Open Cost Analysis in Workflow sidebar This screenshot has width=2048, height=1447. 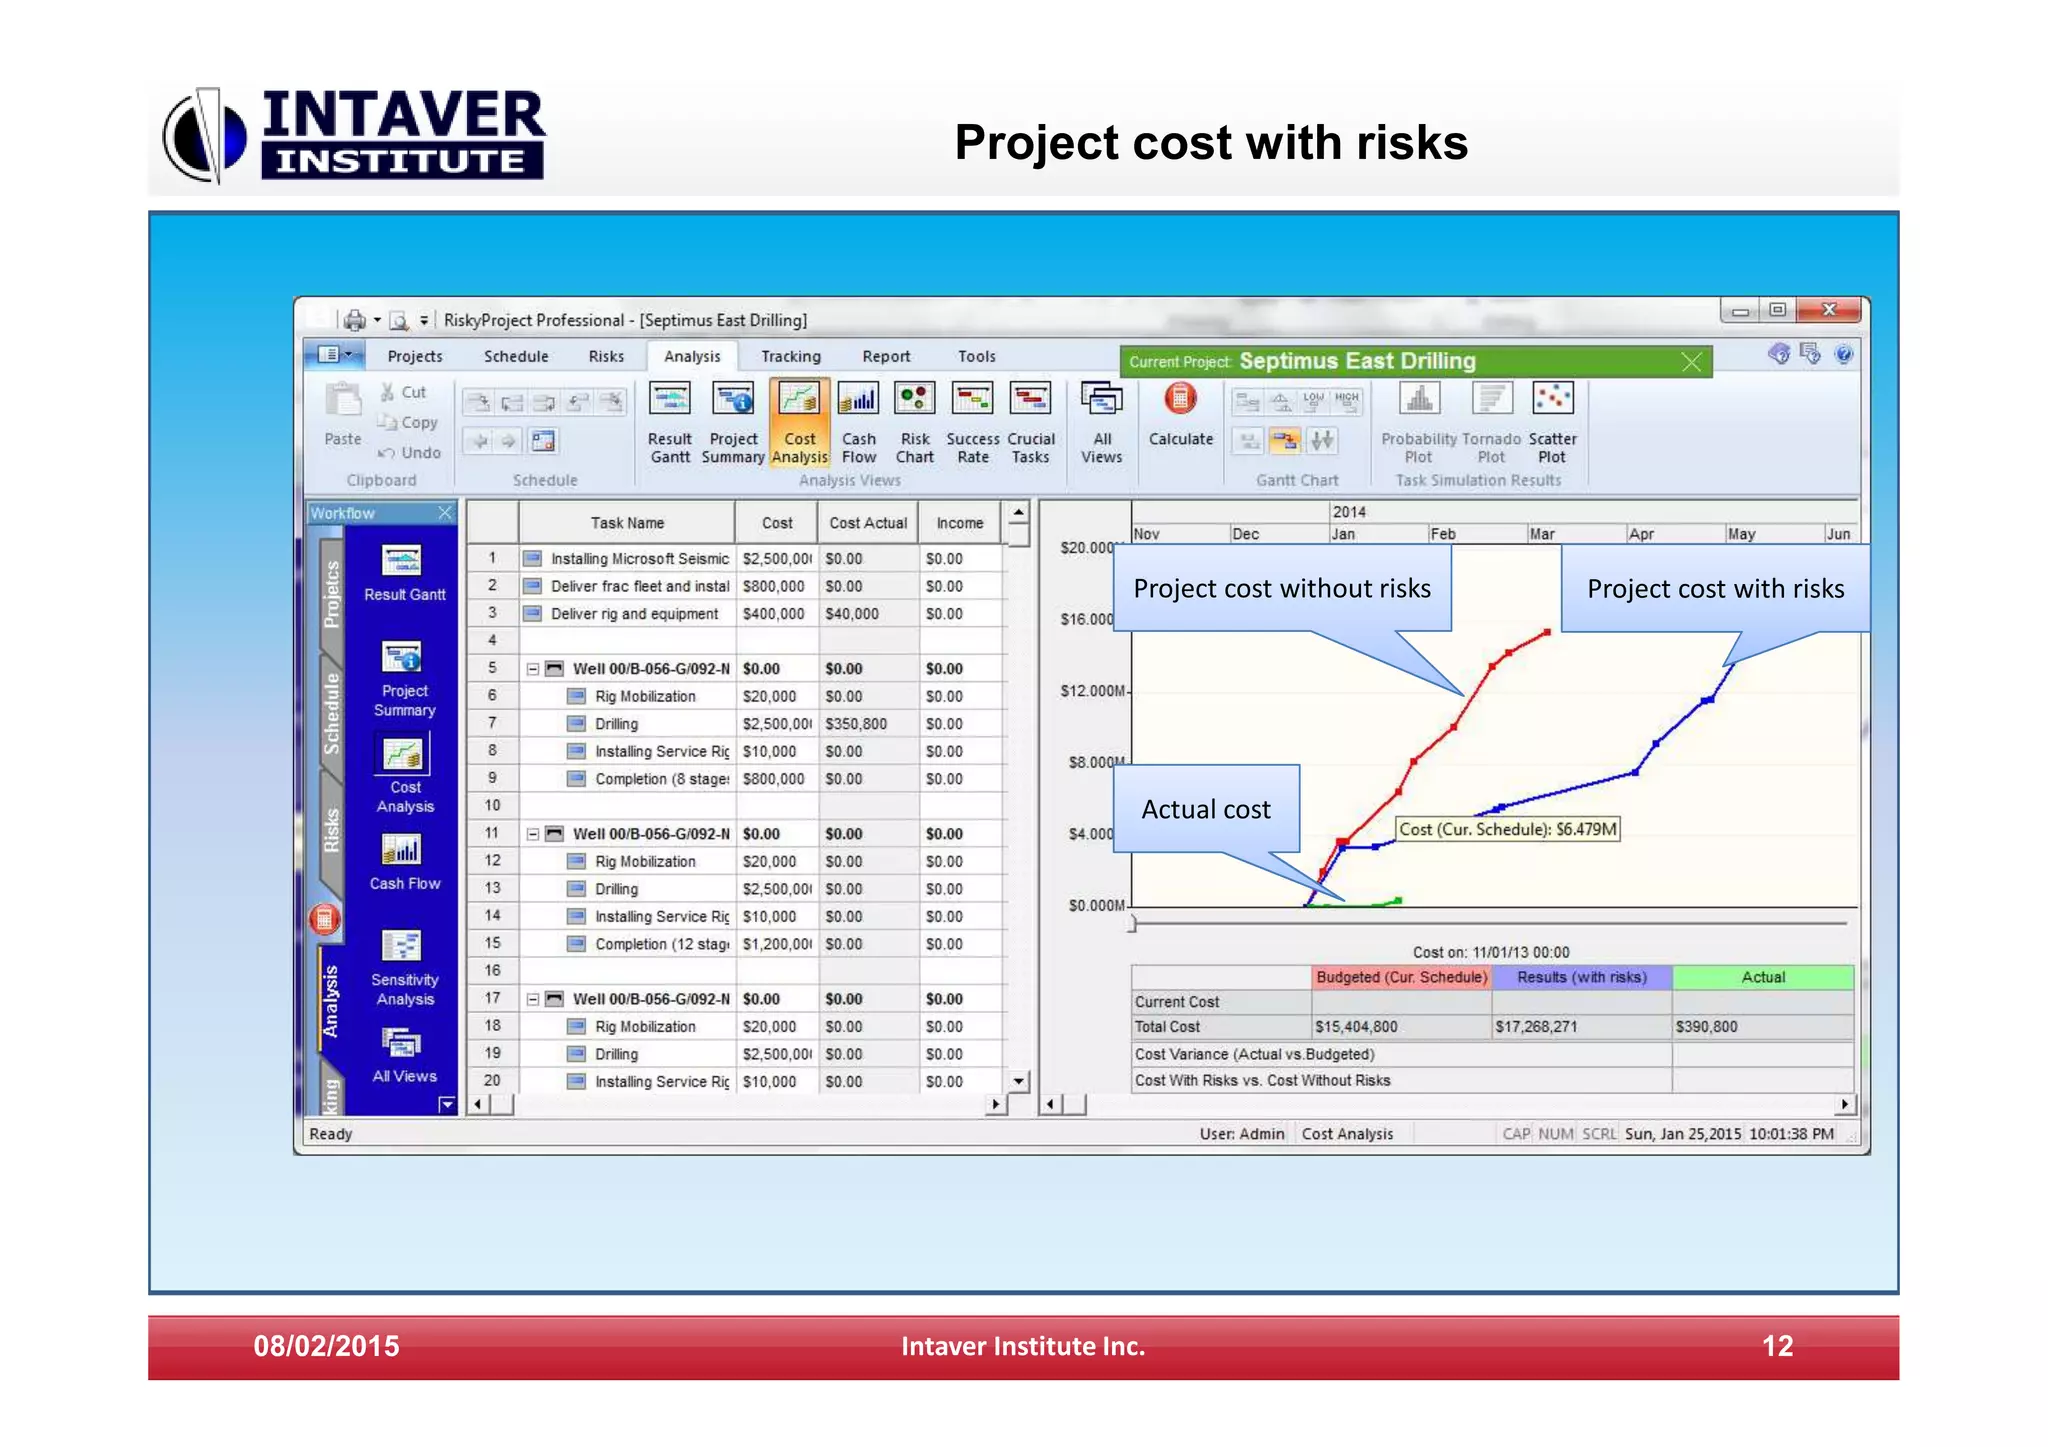pos(404,774)
